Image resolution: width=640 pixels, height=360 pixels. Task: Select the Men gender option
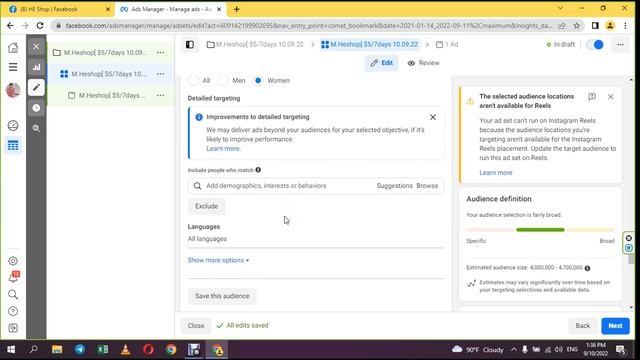click(x=223, y=80)
